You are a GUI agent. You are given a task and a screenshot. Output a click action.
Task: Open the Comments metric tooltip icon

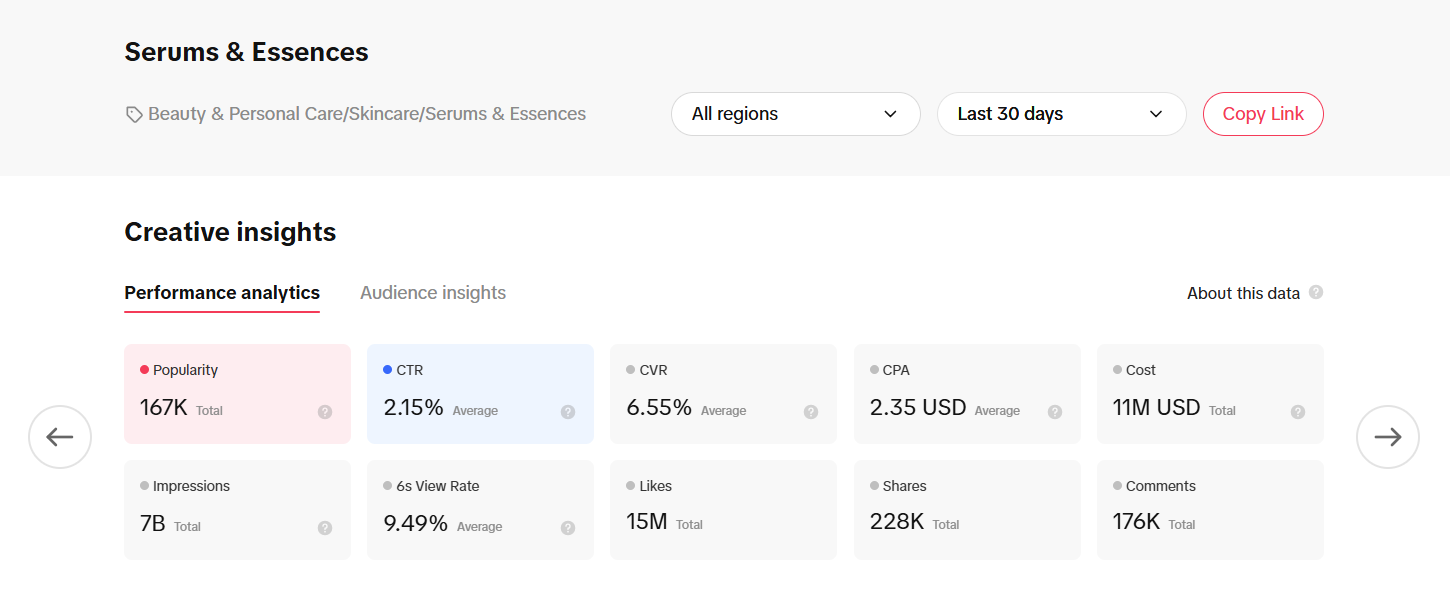pos(1297,527)
